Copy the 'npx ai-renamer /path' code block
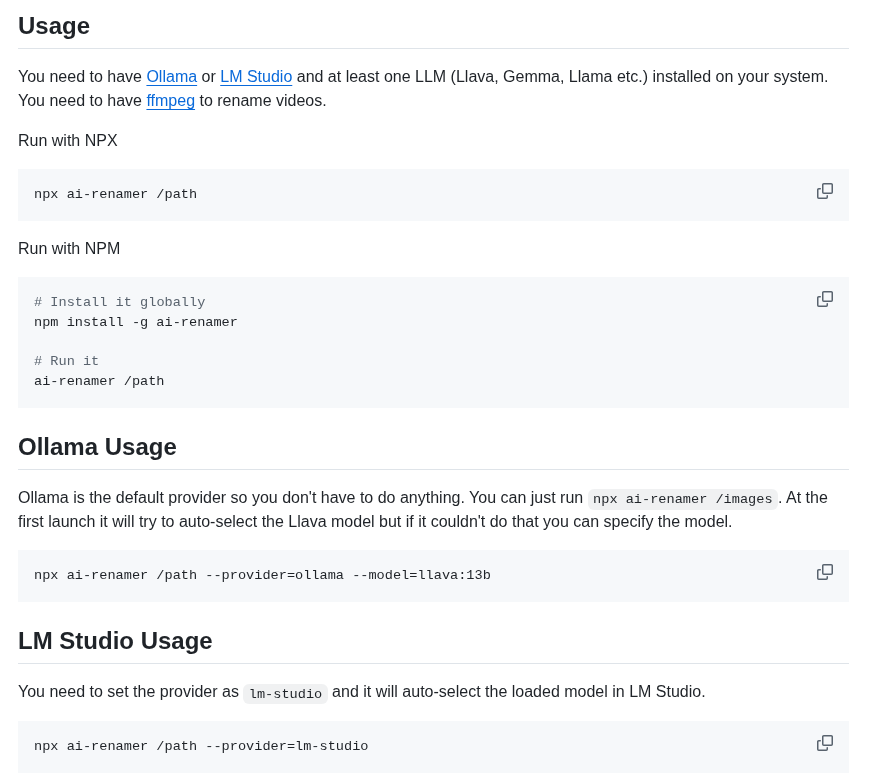The width and height of the screenshot is (870, 778). coord(825,191)
